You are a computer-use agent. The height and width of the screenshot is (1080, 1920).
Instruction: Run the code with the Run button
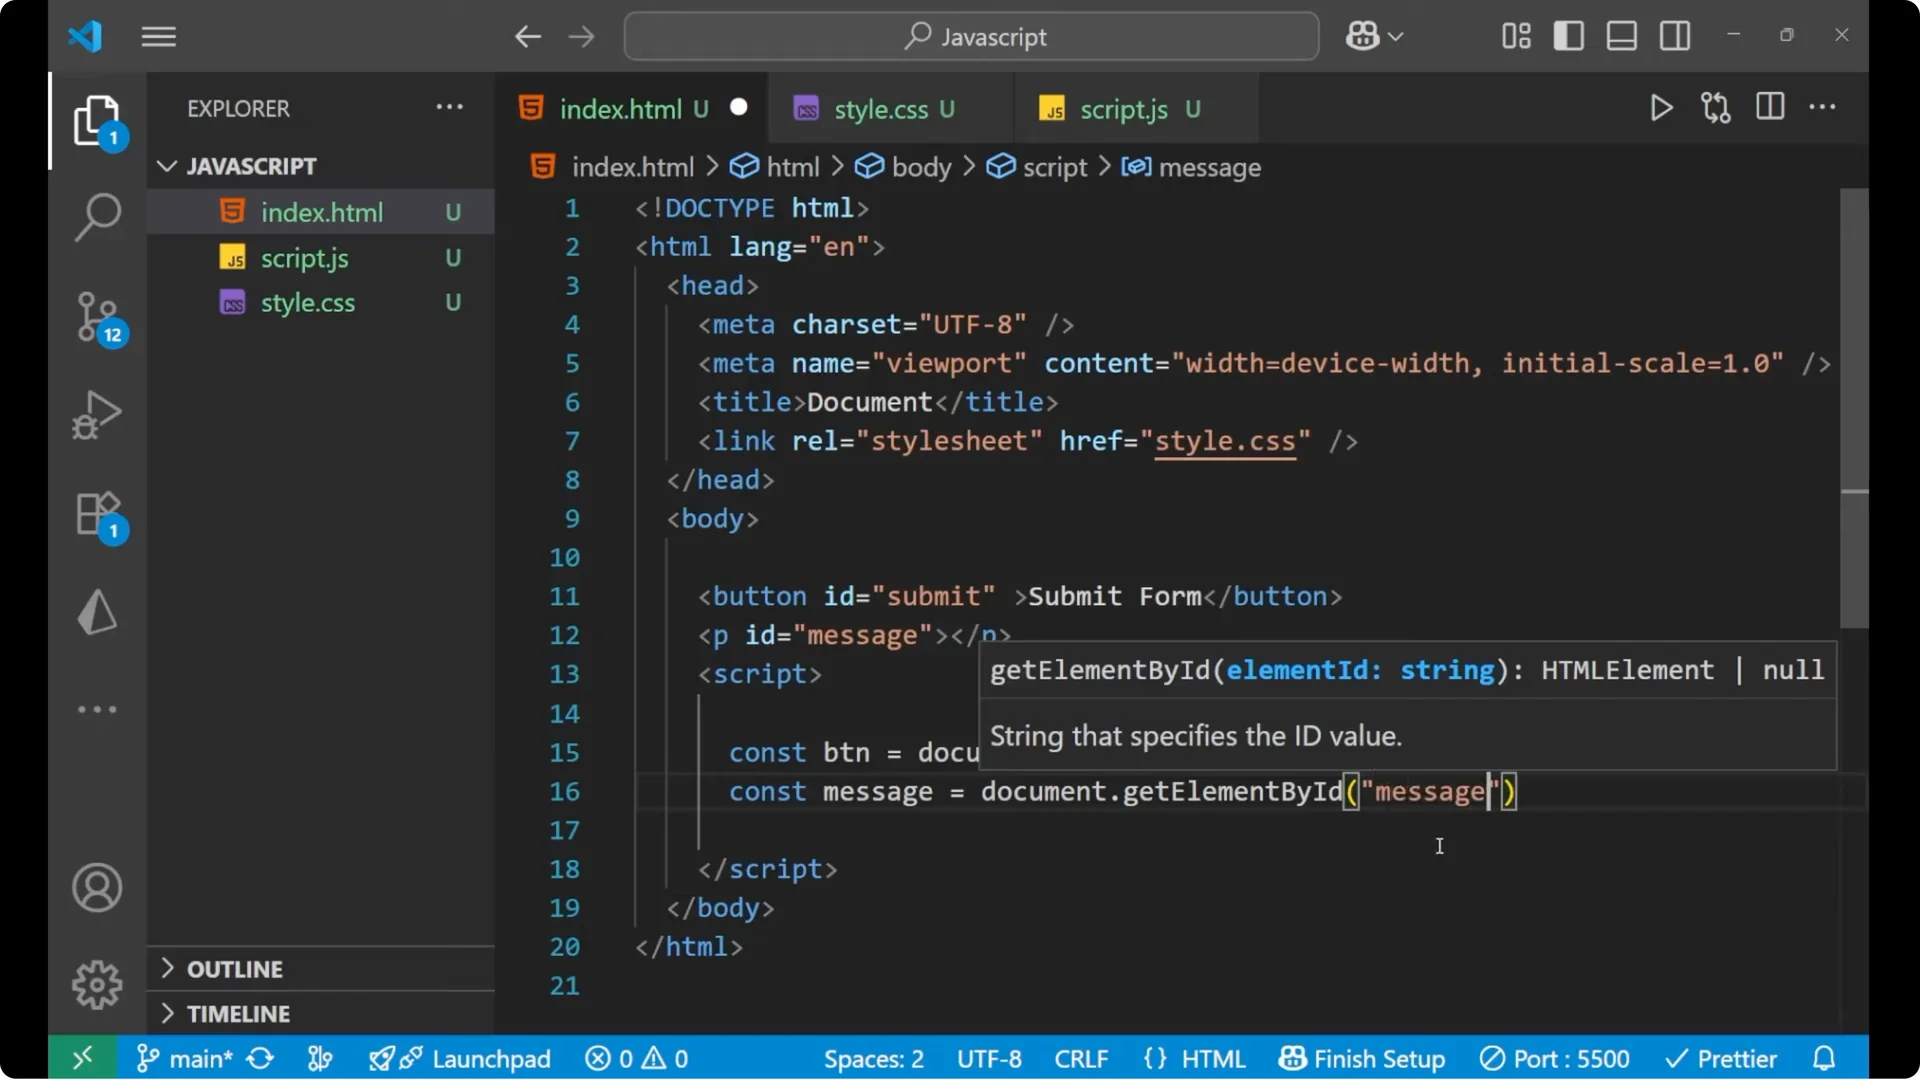[1661, 108]
